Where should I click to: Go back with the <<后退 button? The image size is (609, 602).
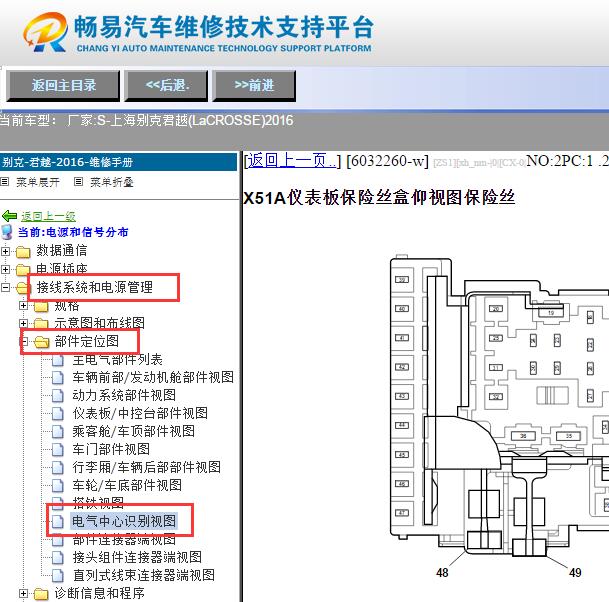click(x=166, y=85)
